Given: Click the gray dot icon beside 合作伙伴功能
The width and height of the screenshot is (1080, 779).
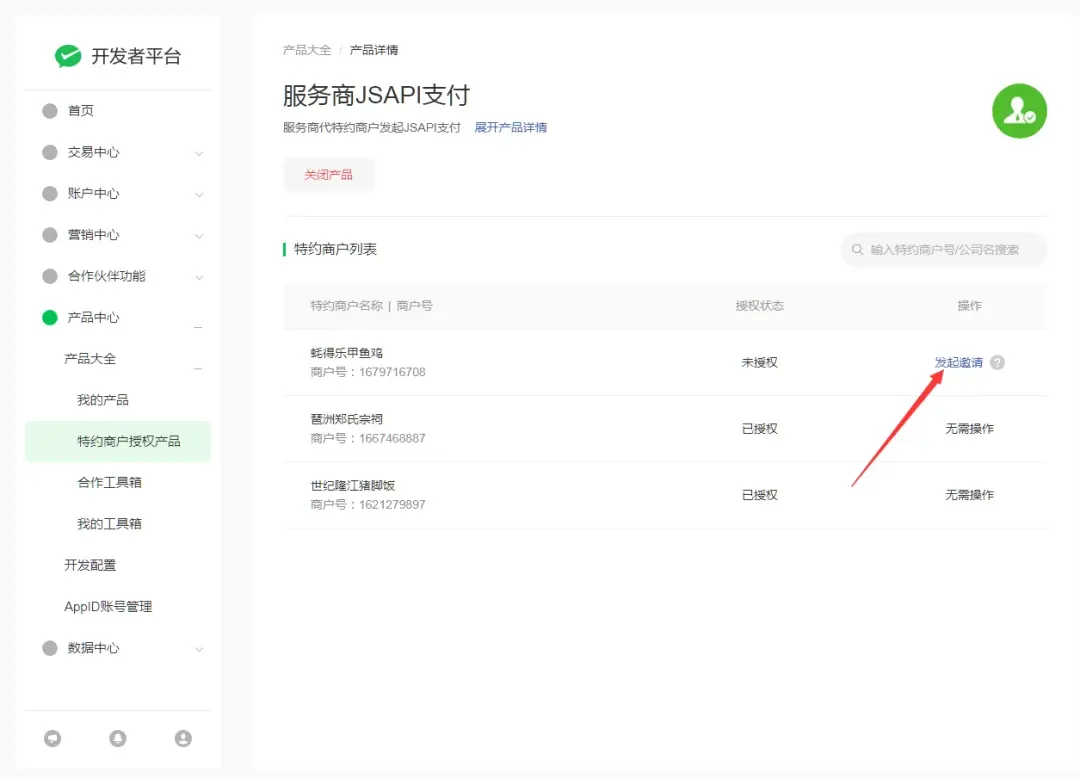Looking at the screenshot, I should (50, 276).
